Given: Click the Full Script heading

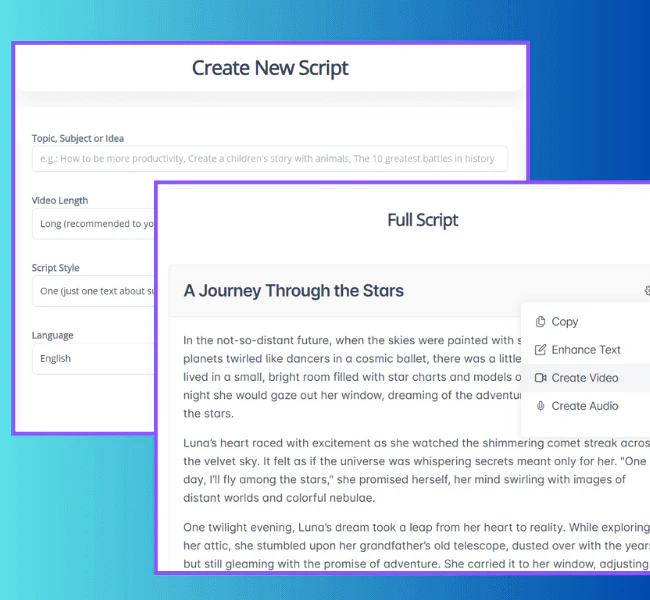Looking at the screenshot, I should (x=422, y=220).
